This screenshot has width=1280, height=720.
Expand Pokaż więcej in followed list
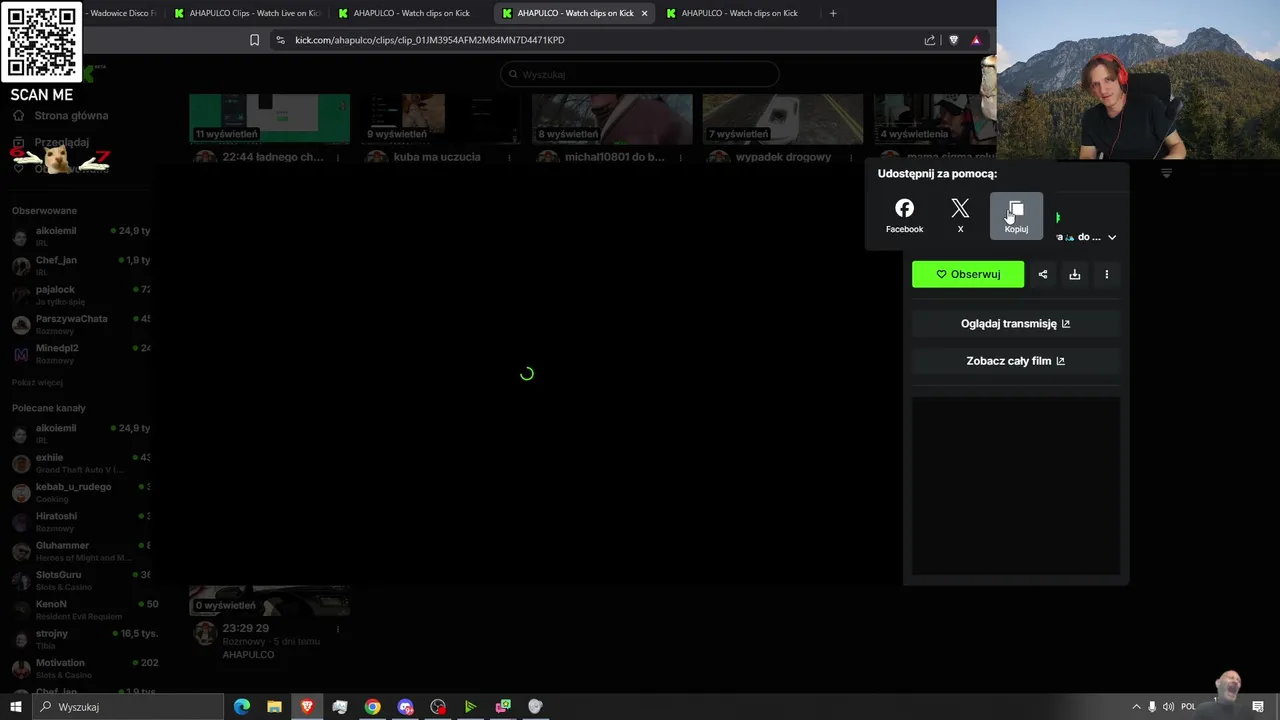pyautogui.click(x=37, y=382)
